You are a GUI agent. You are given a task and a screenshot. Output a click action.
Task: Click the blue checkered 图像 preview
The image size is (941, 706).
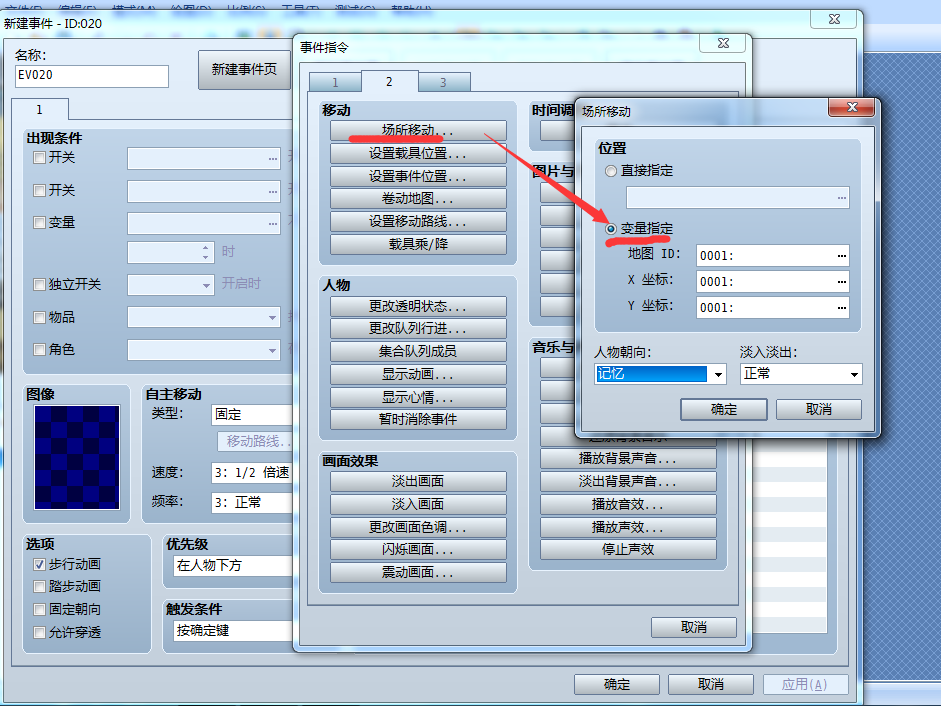pos(77,457)
